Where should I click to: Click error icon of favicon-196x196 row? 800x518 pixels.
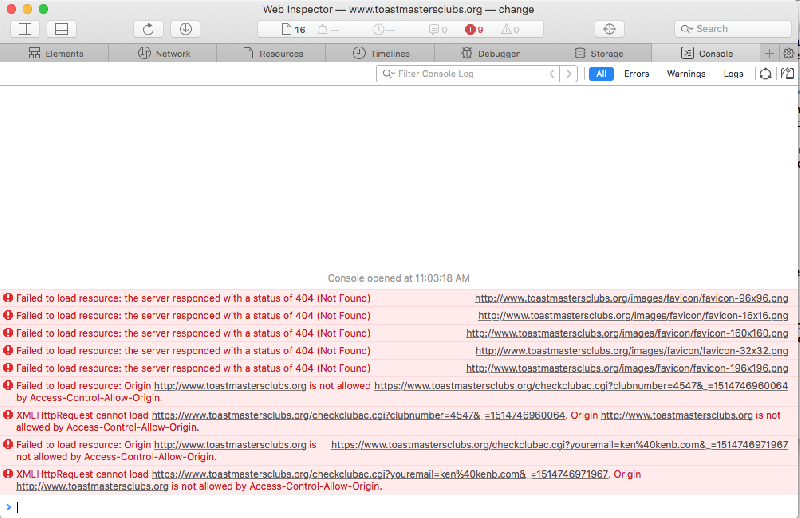coord(8,367)
